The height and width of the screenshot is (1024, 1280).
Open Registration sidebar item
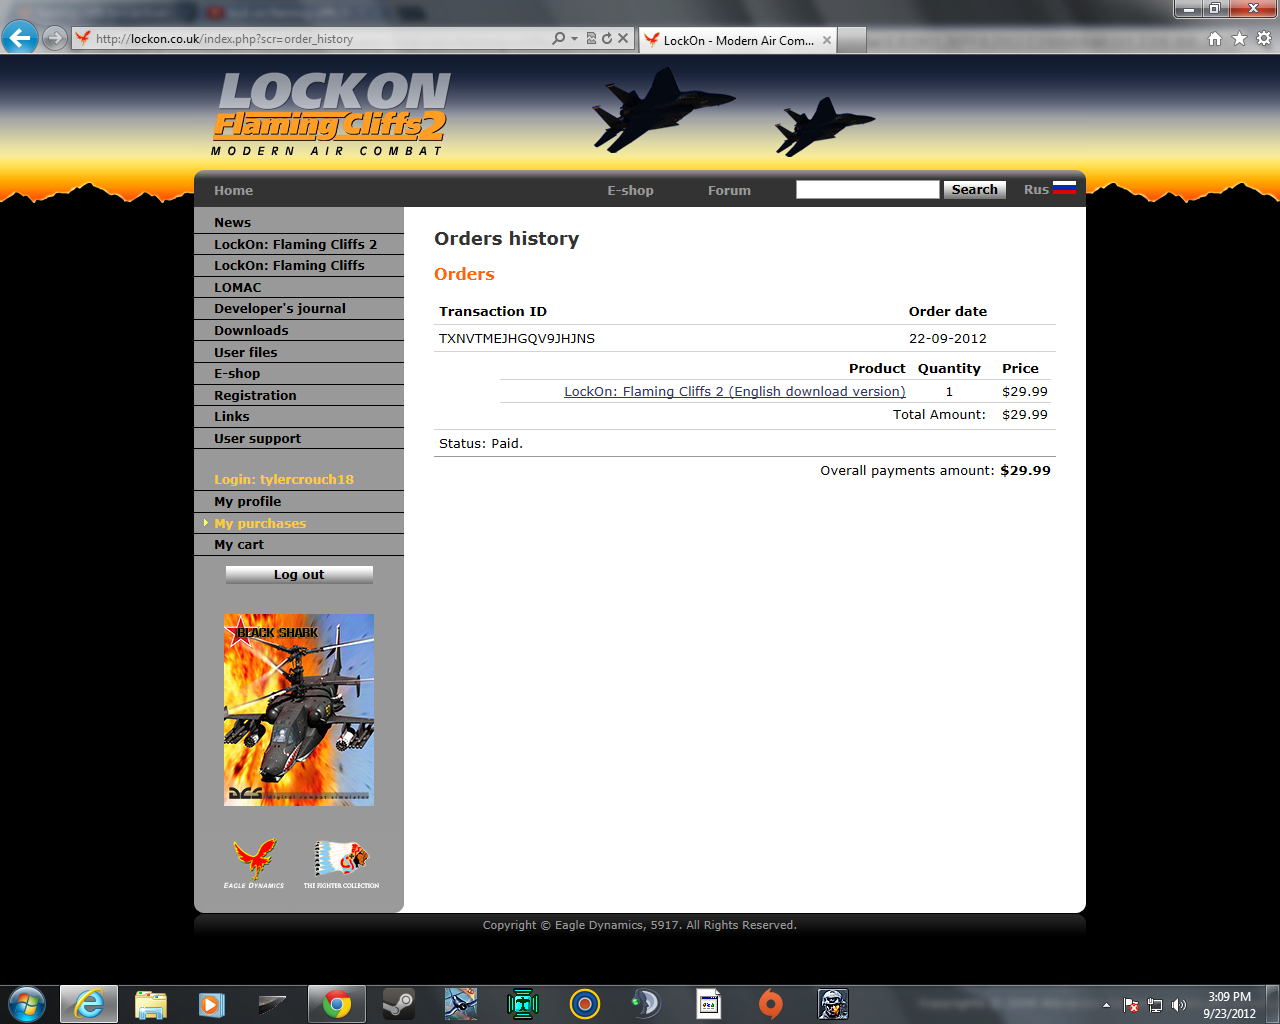click(x=255, y=395)
